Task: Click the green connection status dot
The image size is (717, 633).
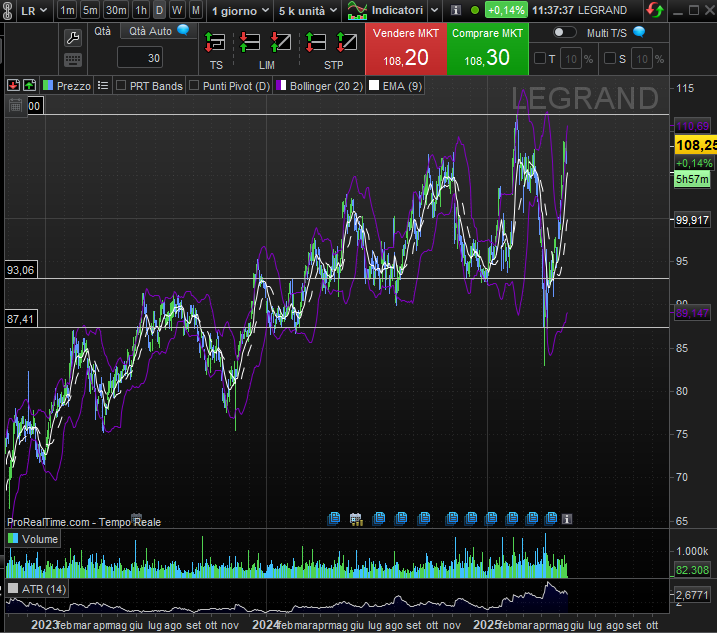Action: tap(475, 10)
